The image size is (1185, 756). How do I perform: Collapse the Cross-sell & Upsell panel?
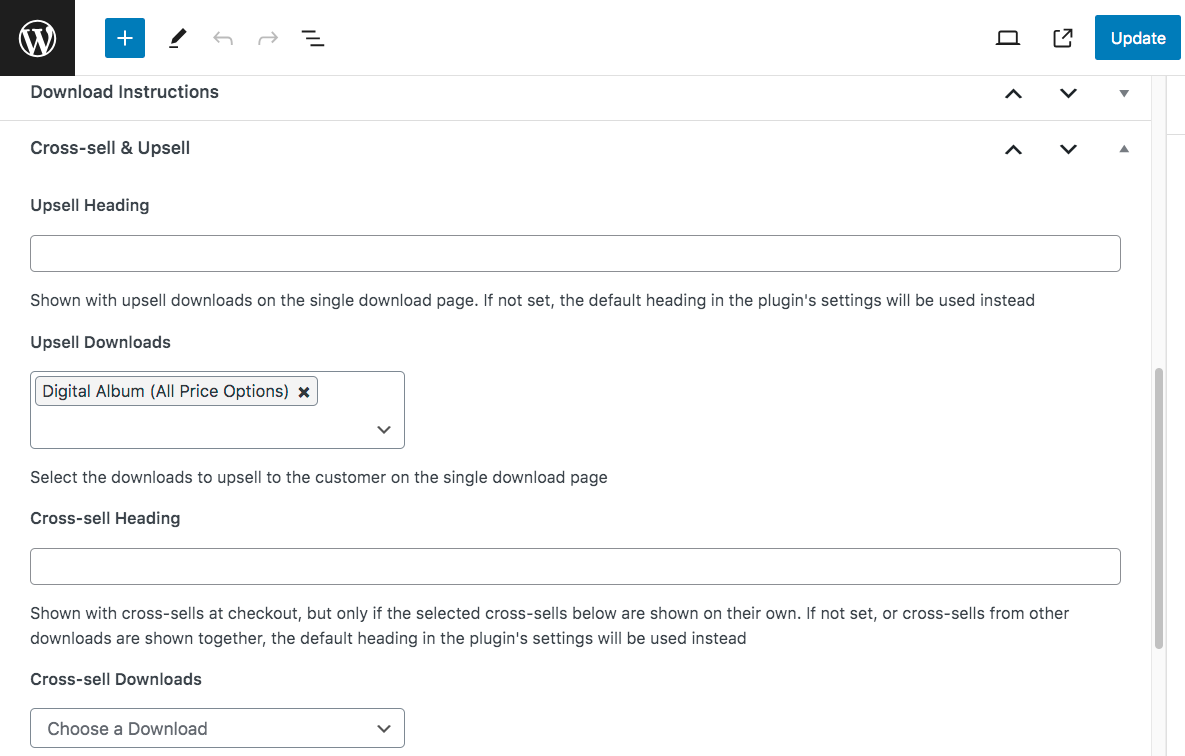click(x=1123, y=148)
